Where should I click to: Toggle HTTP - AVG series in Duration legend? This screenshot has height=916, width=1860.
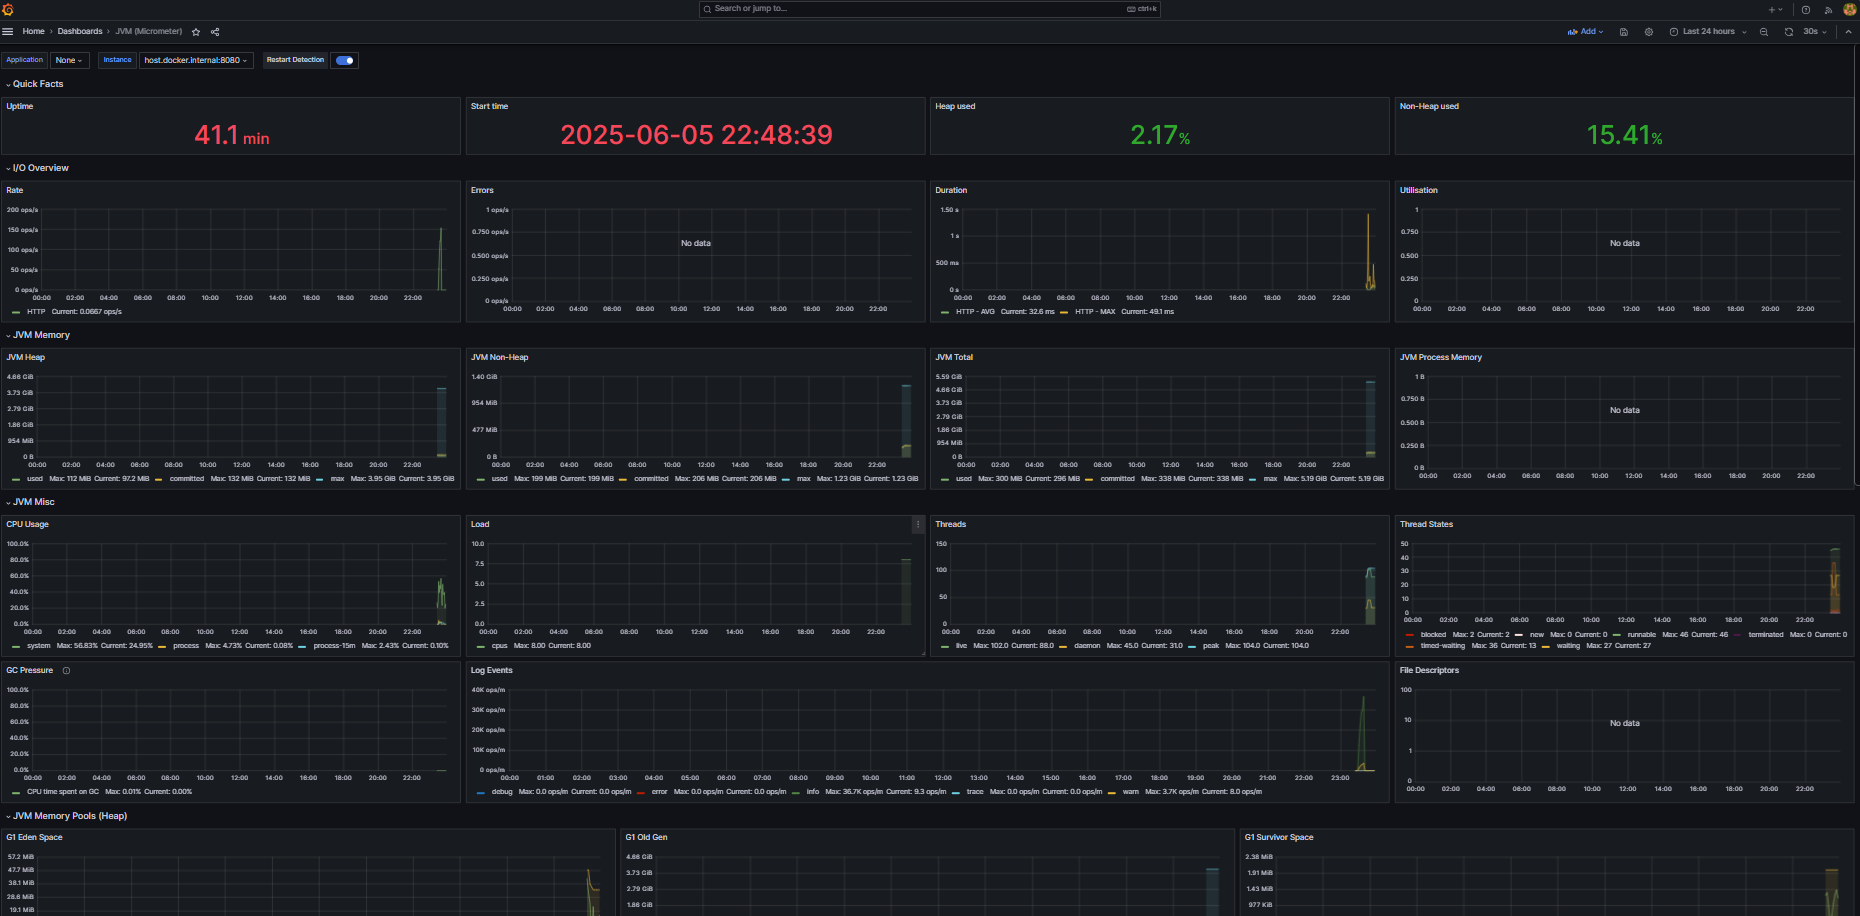coord(975,312)
